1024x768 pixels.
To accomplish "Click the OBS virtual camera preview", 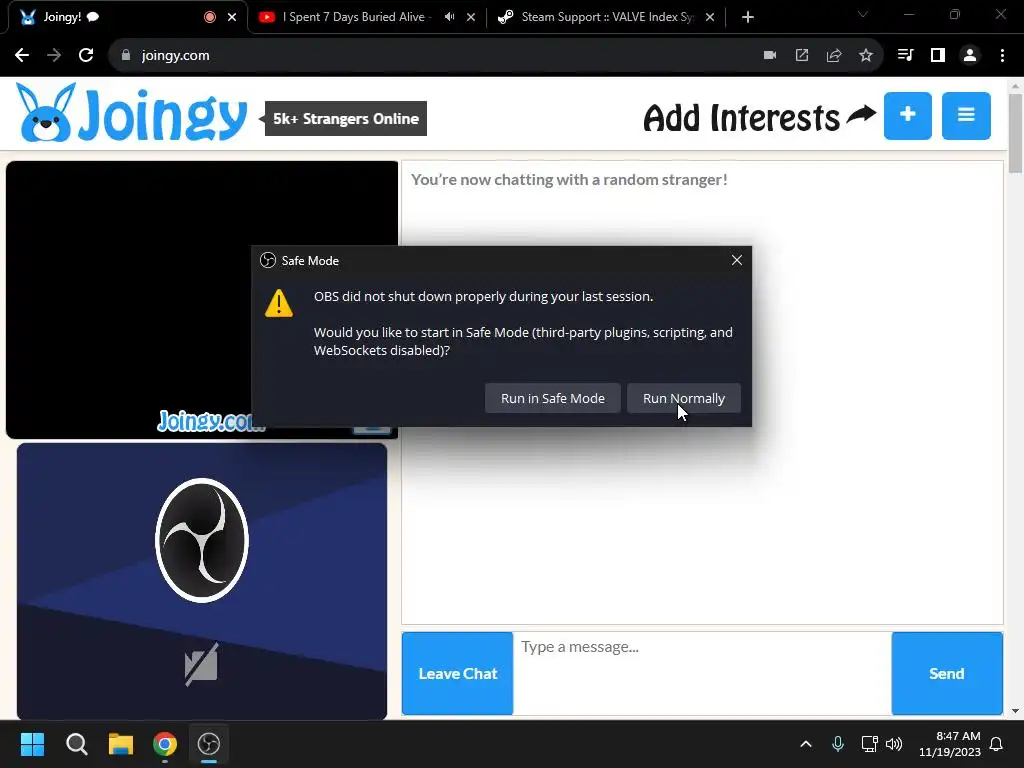I will coord(202,581).
